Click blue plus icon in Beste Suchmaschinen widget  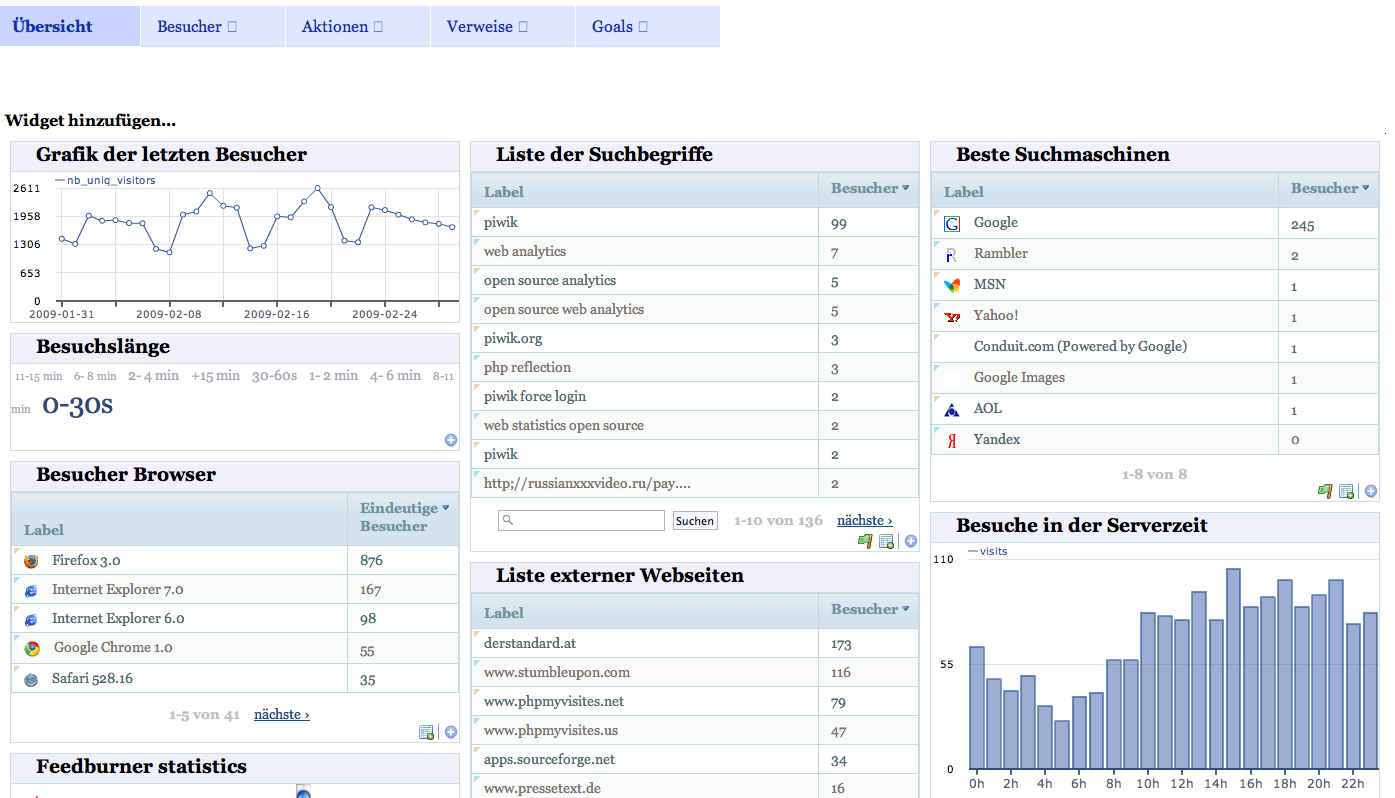point(1371,491)
